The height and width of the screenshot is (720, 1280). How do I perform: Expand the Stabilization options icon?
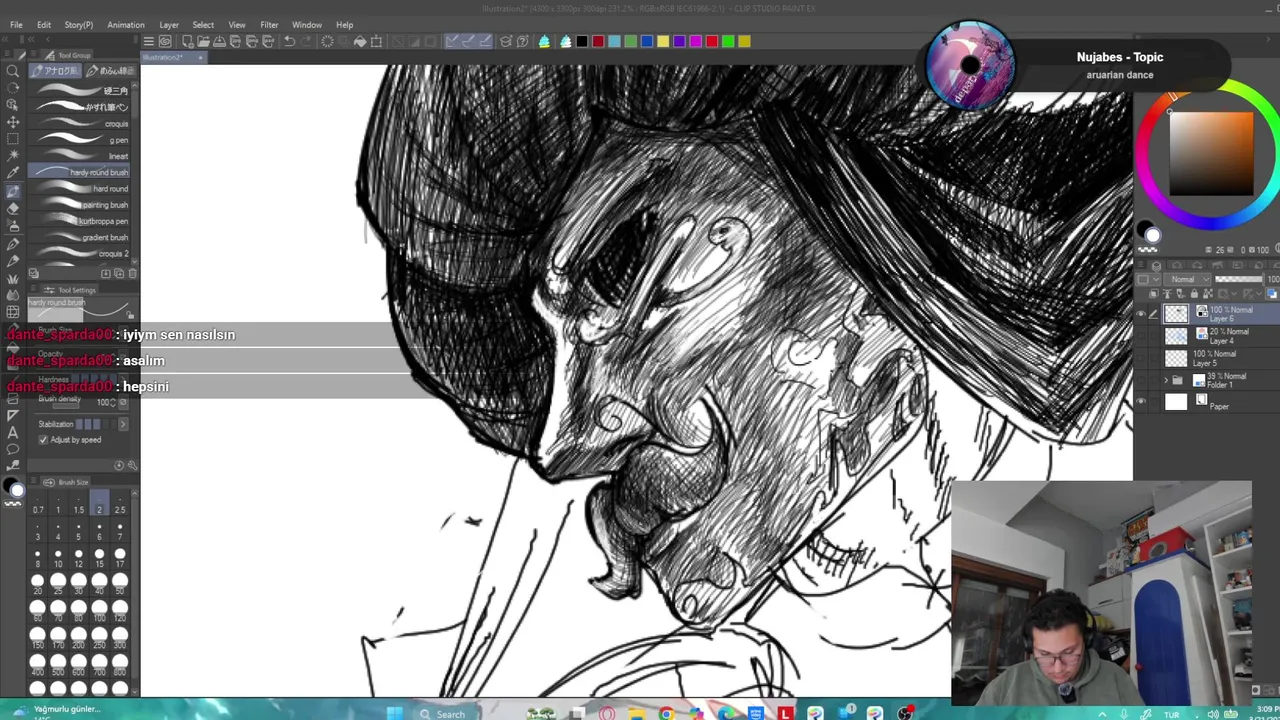(123, 424)
